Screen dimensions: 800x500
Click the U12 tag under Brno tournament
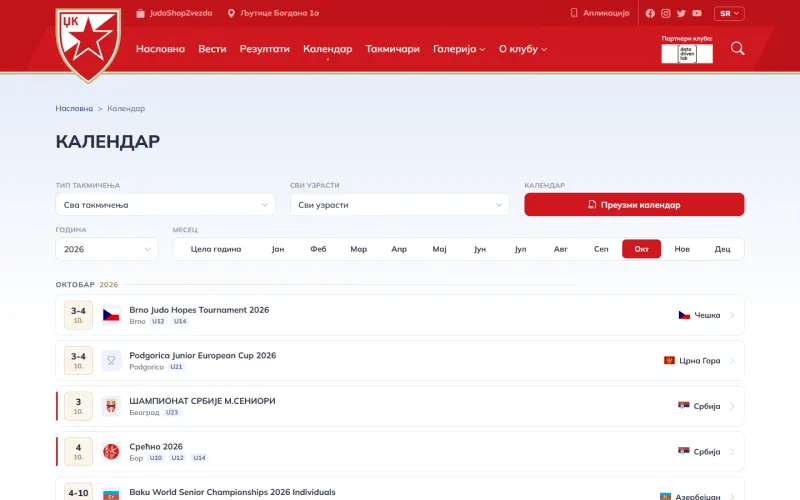(158, 321)
